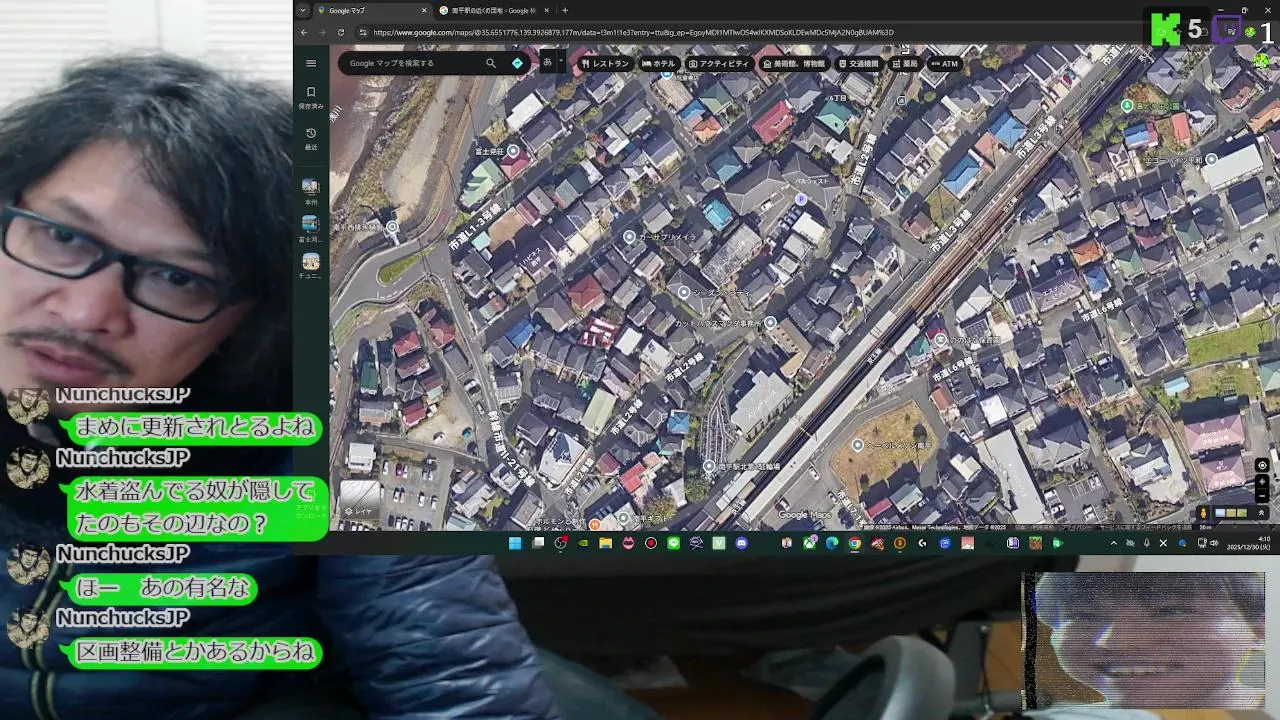Zoom out with the minus button
1280x720 pixels.
click(x=1263, y=496)
